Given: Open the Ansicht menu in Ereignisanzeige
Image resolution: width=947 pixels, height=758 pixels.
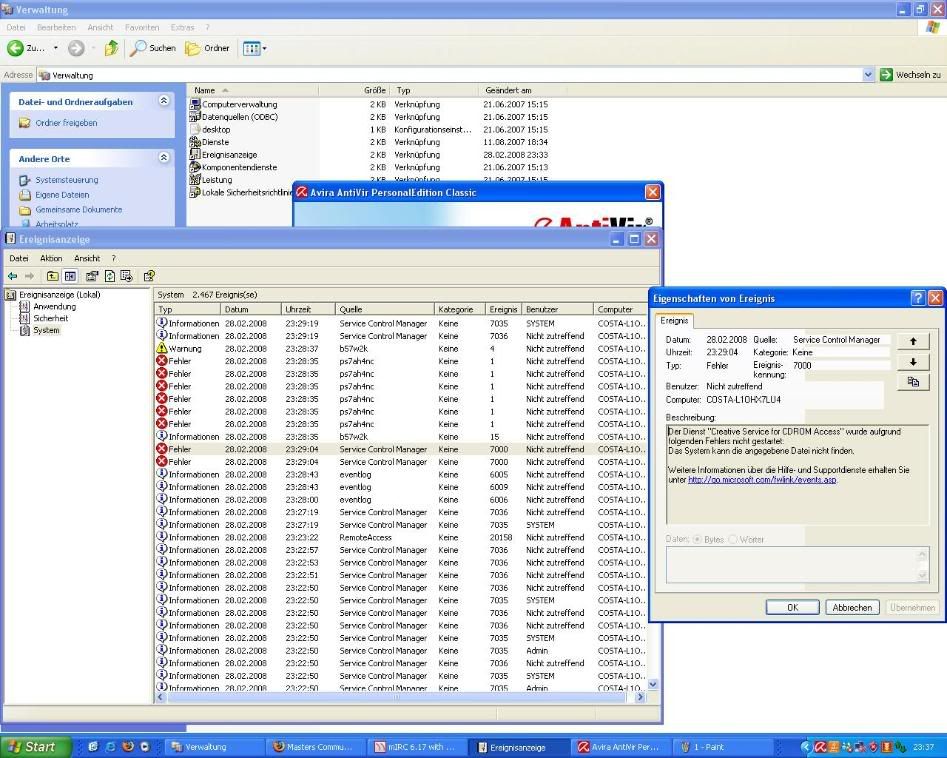Looking at the screenshot, I should [x=87, y=258].
